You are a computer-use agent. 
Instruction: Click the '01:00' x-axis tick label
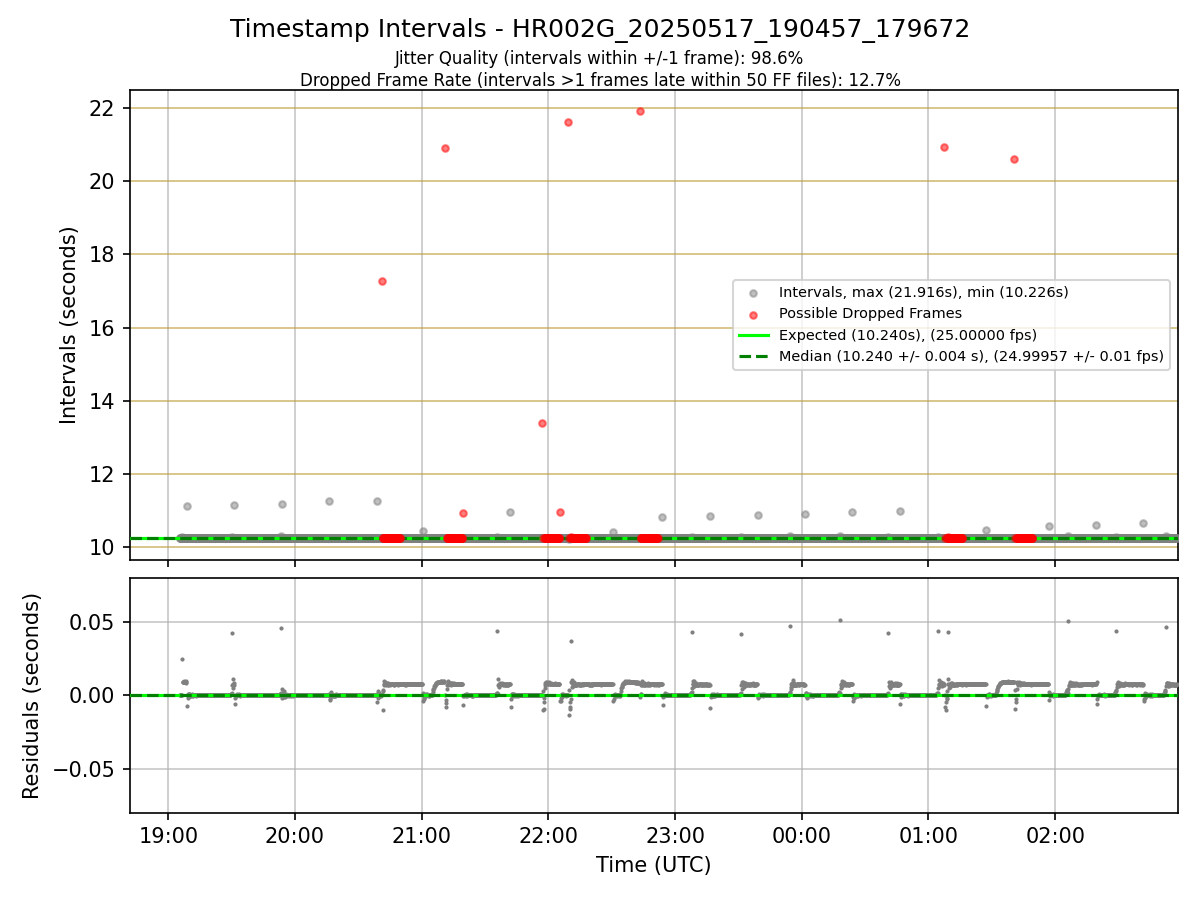pyautogui.click(x=929, y=836)
